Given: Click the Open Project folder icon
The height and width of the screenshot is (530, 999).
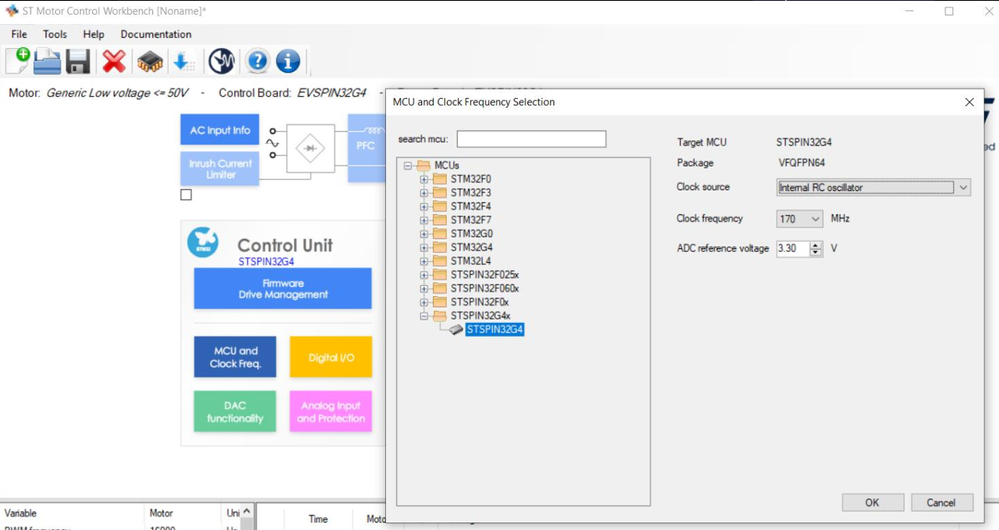Looking at the screenshot, I should click(47, 61).
